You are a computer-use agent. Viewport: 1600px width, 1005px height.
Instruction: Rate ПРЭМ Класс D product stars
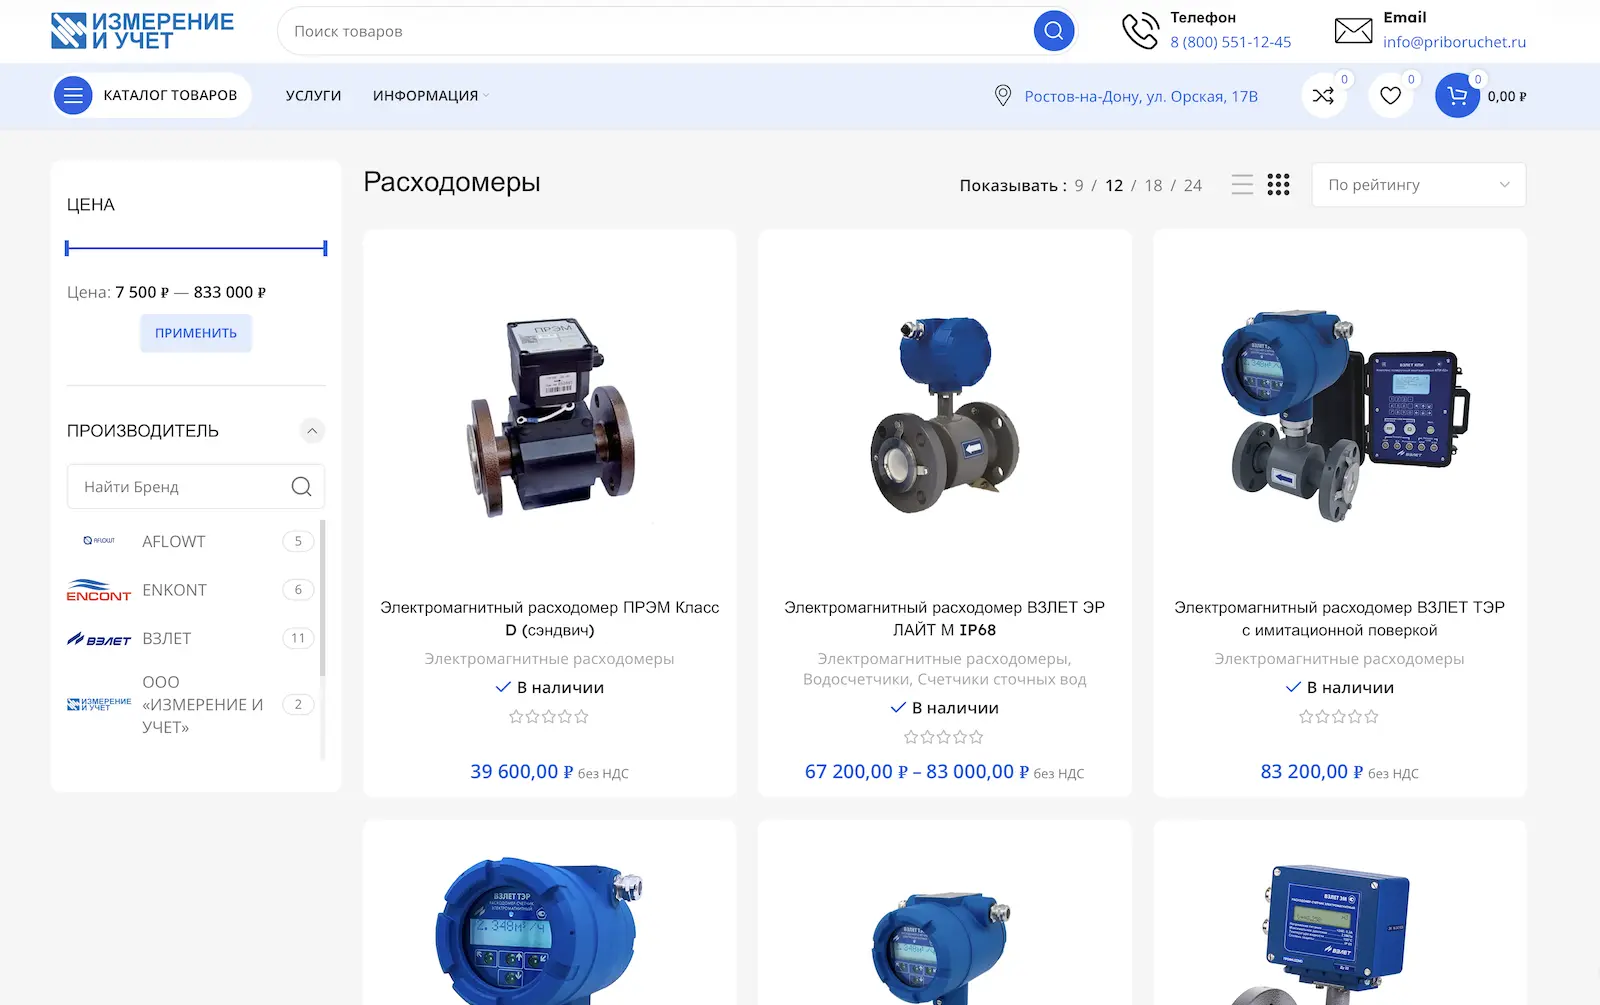[x=549, y=717]
